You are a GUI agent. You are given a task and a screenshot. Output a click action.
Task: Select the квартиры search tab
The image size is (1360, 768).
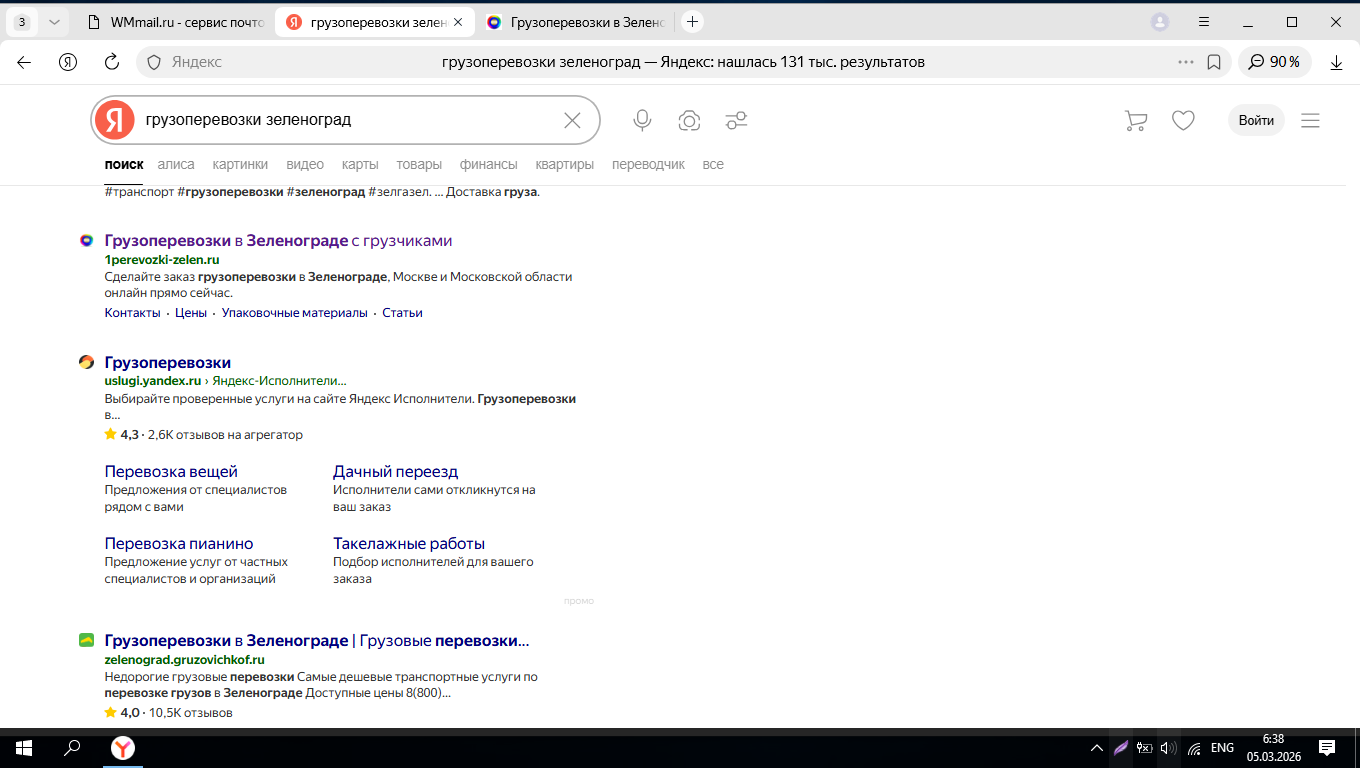pos(565,164)
